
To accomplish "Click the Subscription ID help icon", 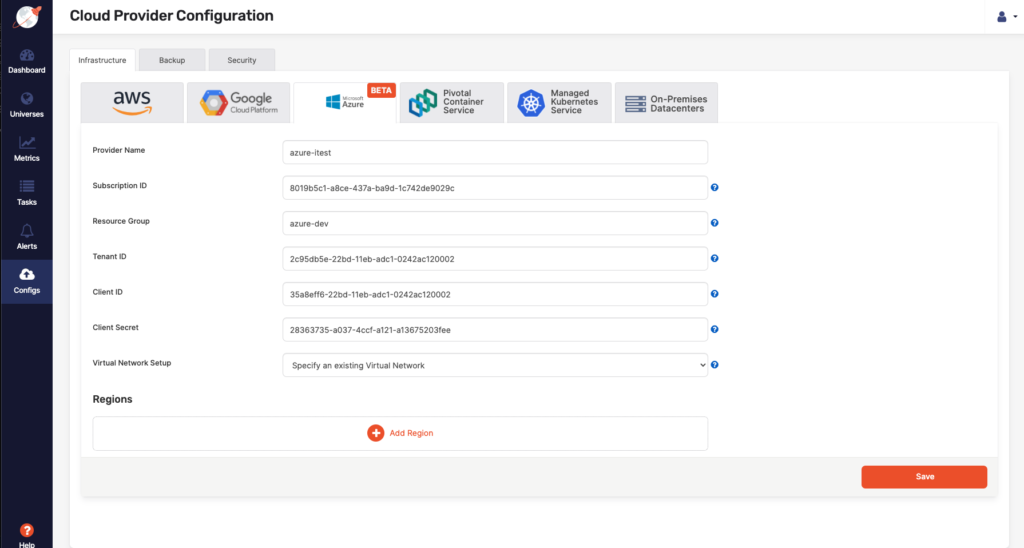I will (715, 187).
